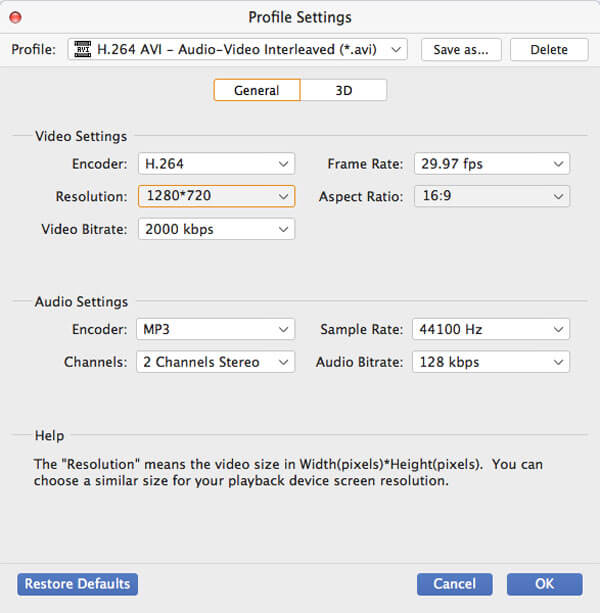
Task: Close the Profile Settings window
Action: [16, 17]
